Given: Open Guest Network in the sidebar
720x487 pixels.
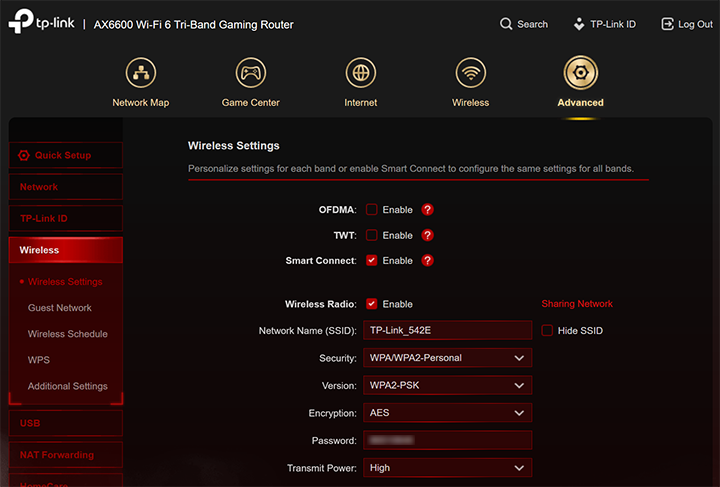Looking at the screenshot, I should pyautogui.click(x=60, y=308).
